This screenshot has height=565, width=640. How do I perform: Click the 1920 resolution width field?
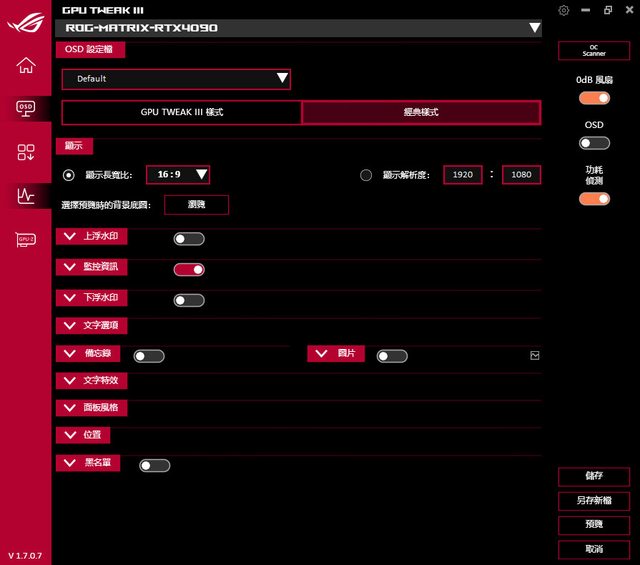pyautogui.click(x=463, y=175)
